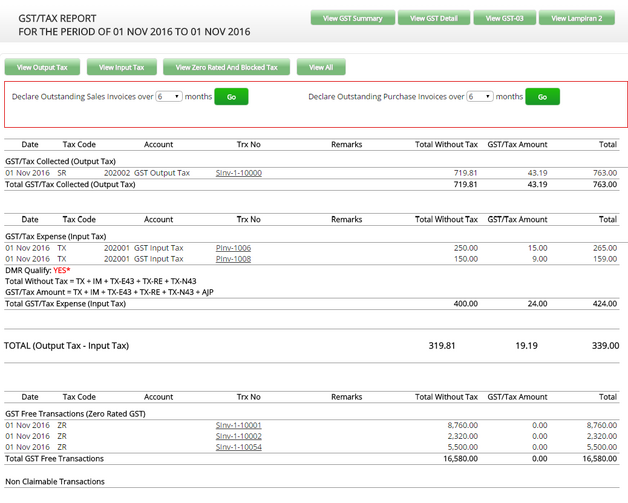
Task: Open transaction link SInv-1-10001
Action: pos(239,425)
